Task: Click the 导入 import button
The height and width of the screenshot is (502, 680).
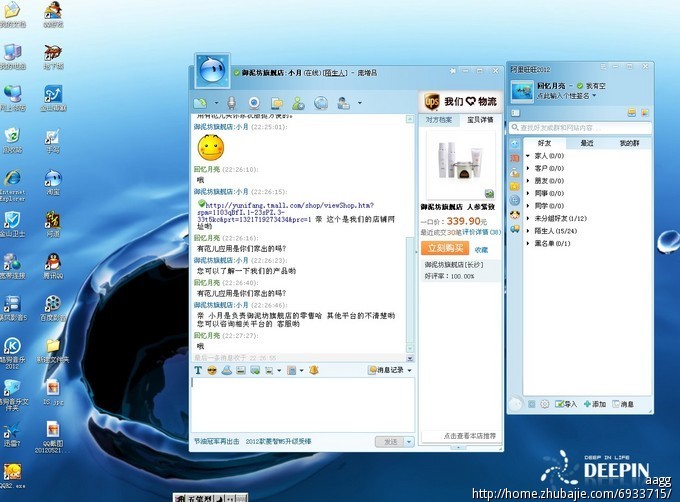Action: 566,404
